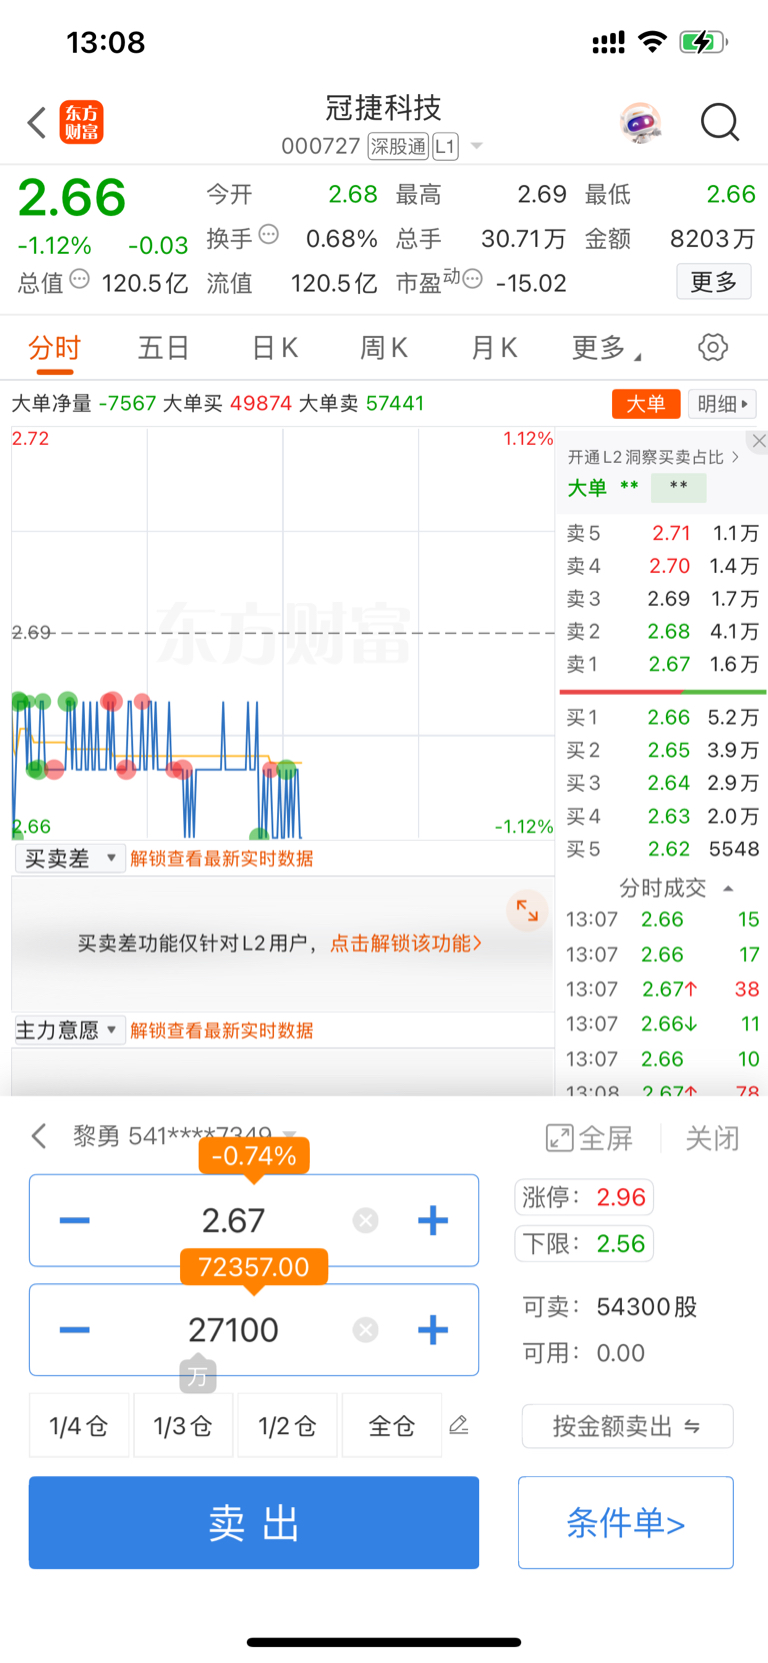Select 买5 bid row at 2.62

point(662,849)
